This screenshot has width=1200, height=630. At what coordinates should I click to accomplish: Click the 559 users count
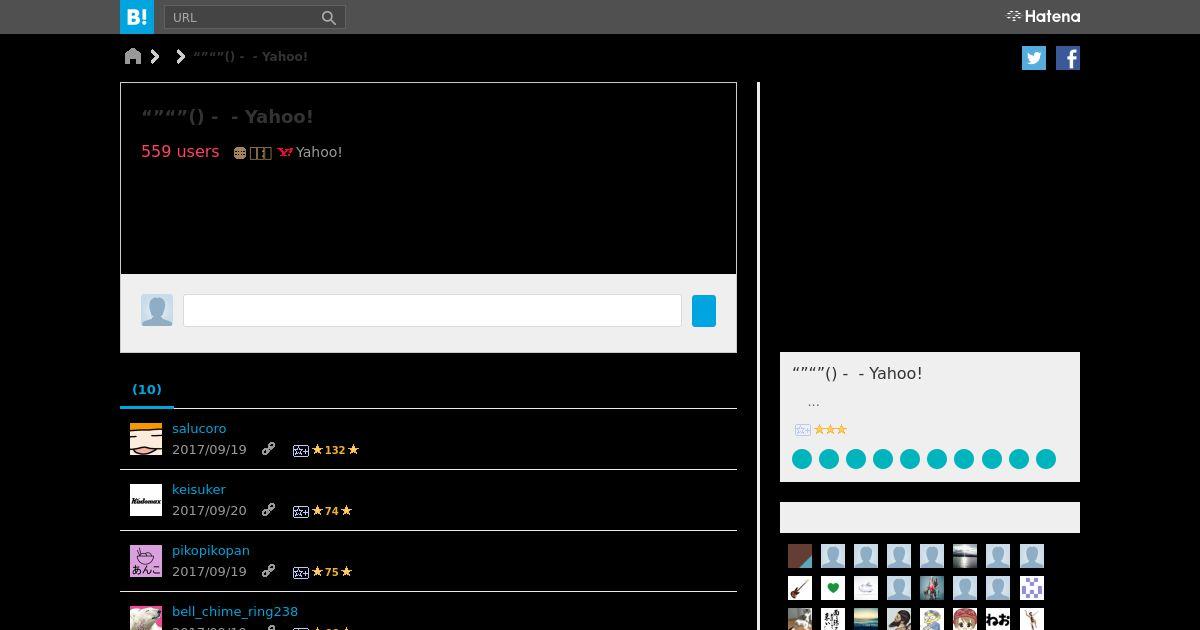180,151
